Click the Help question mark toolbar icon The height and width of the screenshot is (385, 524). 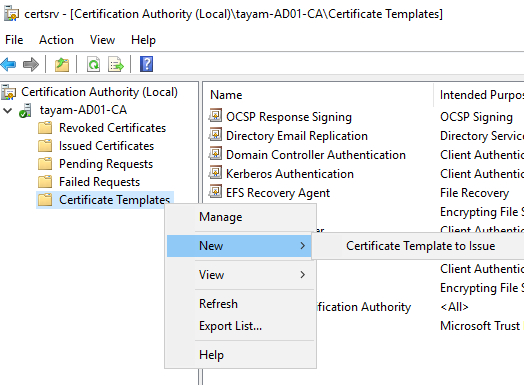tap(146, 64)
